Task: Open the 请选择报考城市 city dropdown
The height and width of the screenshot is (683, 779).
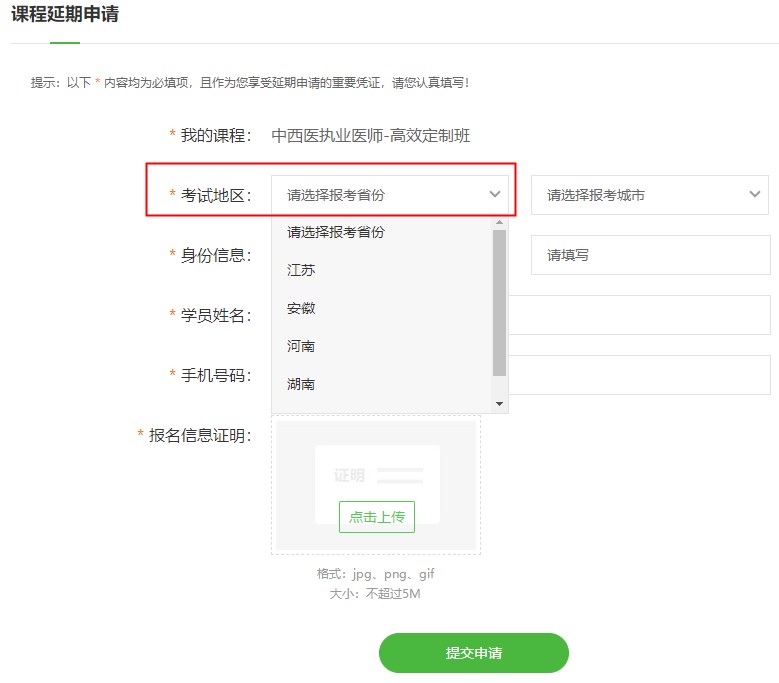Action: click(640, 195)
